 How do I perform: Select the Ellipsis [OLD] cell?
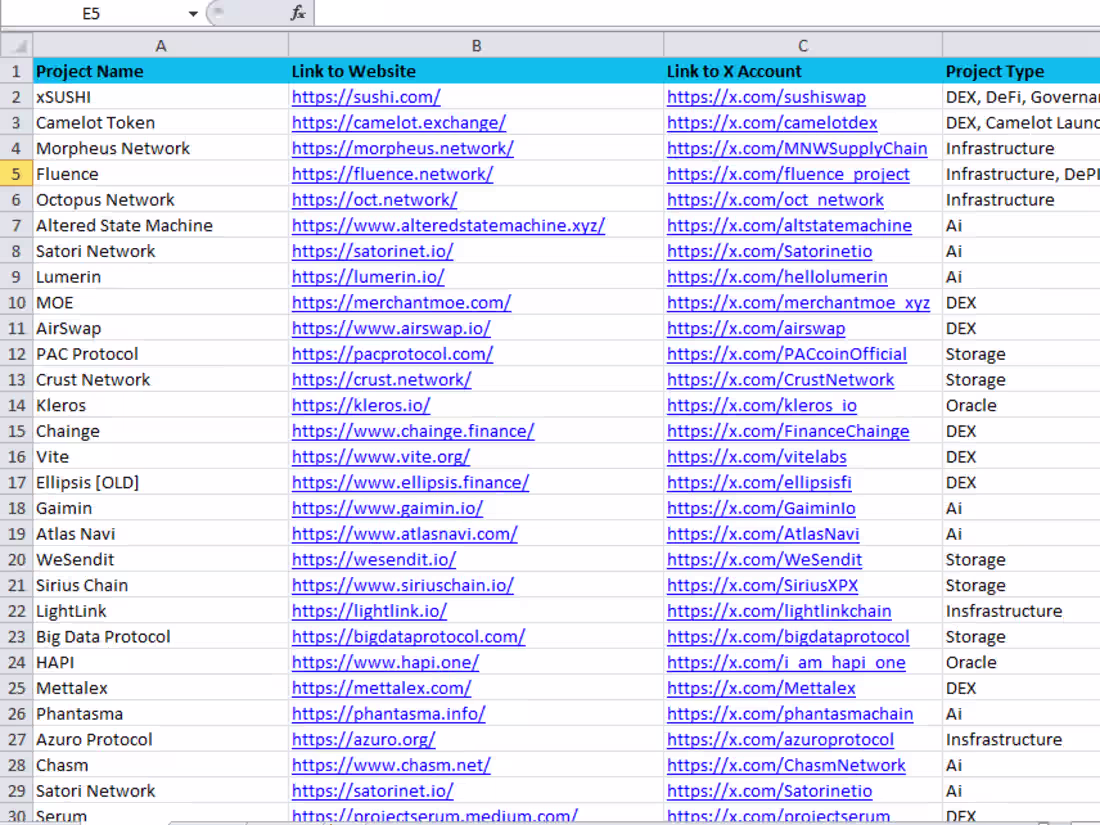tap(161, 483)
